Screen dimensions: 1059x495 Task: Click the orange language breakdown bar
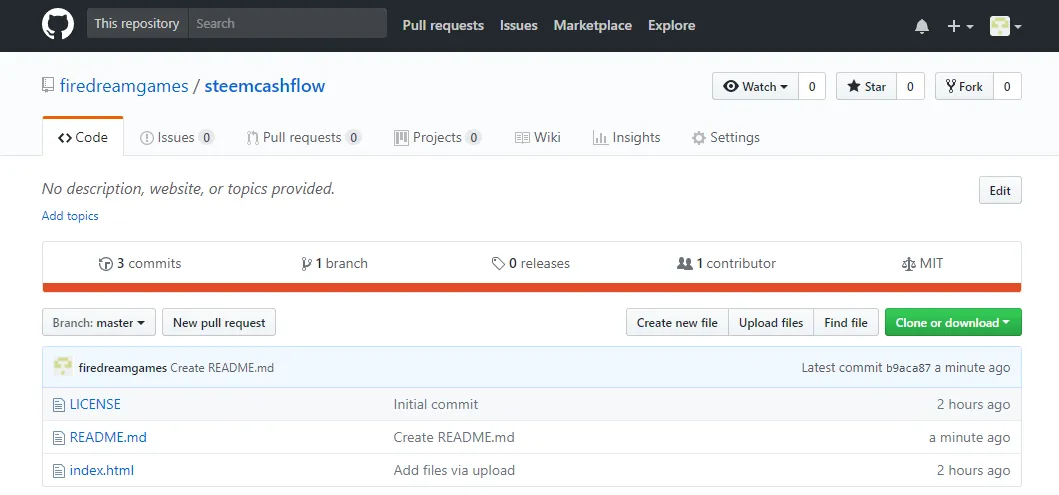tap(532, 288)
